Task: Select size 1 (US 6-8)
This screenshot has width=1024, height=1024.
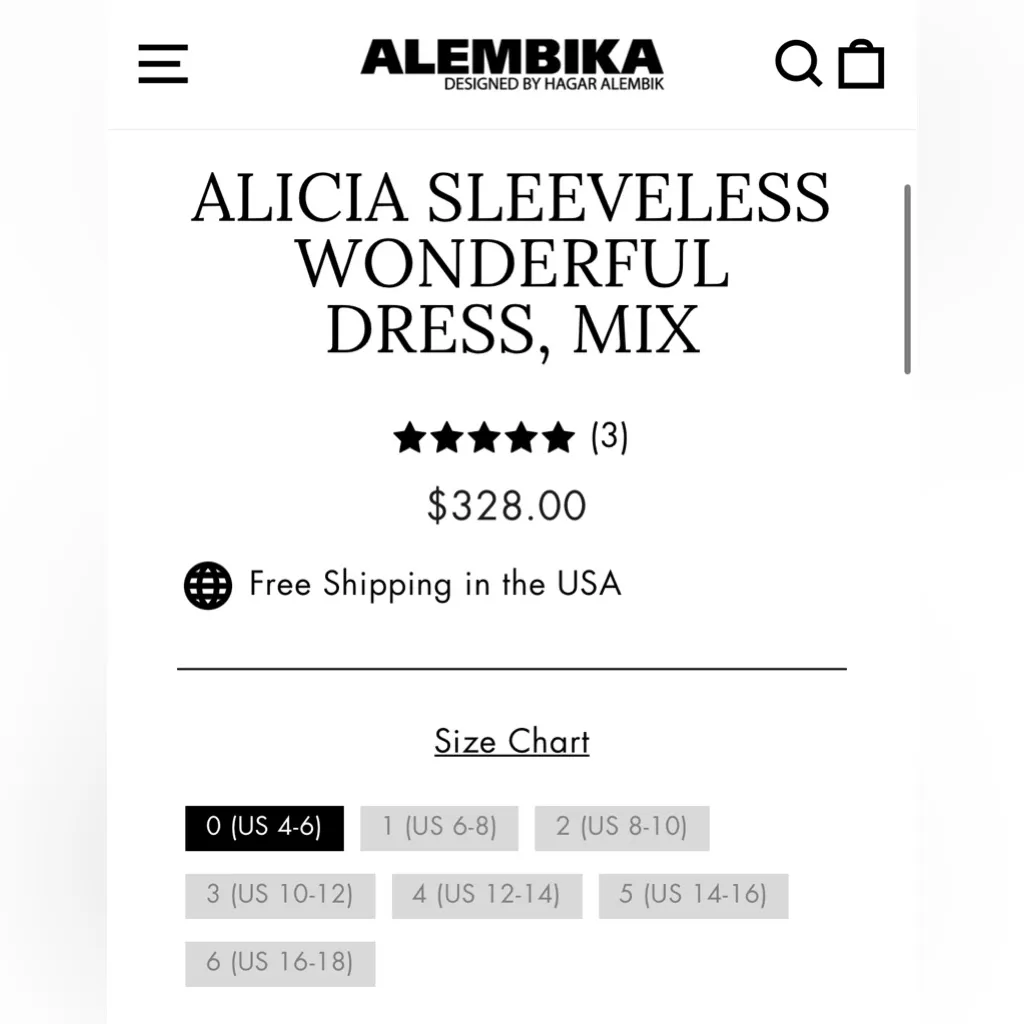Action: (x=438, y=828)
